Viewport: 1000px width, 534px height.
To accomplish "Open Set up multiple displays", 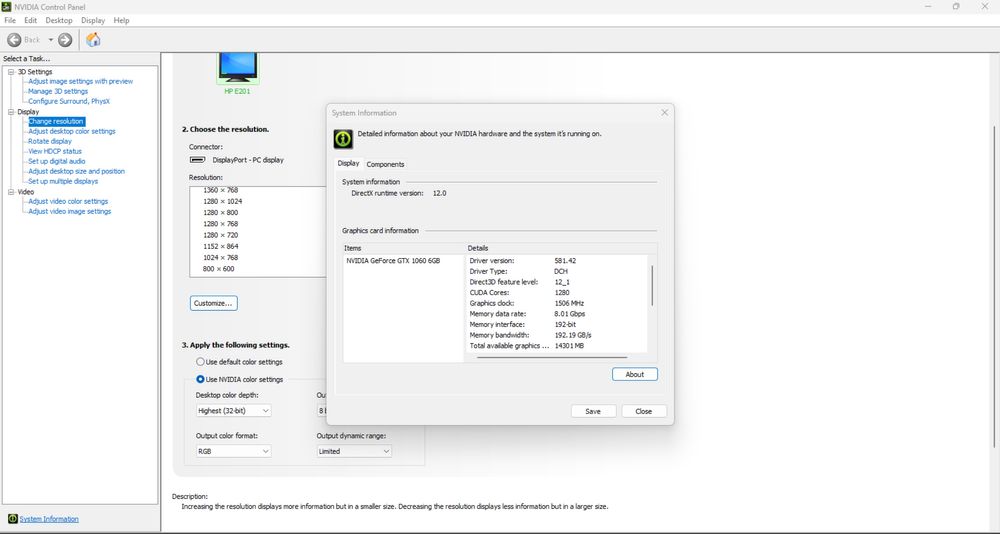I will [63, 181].
